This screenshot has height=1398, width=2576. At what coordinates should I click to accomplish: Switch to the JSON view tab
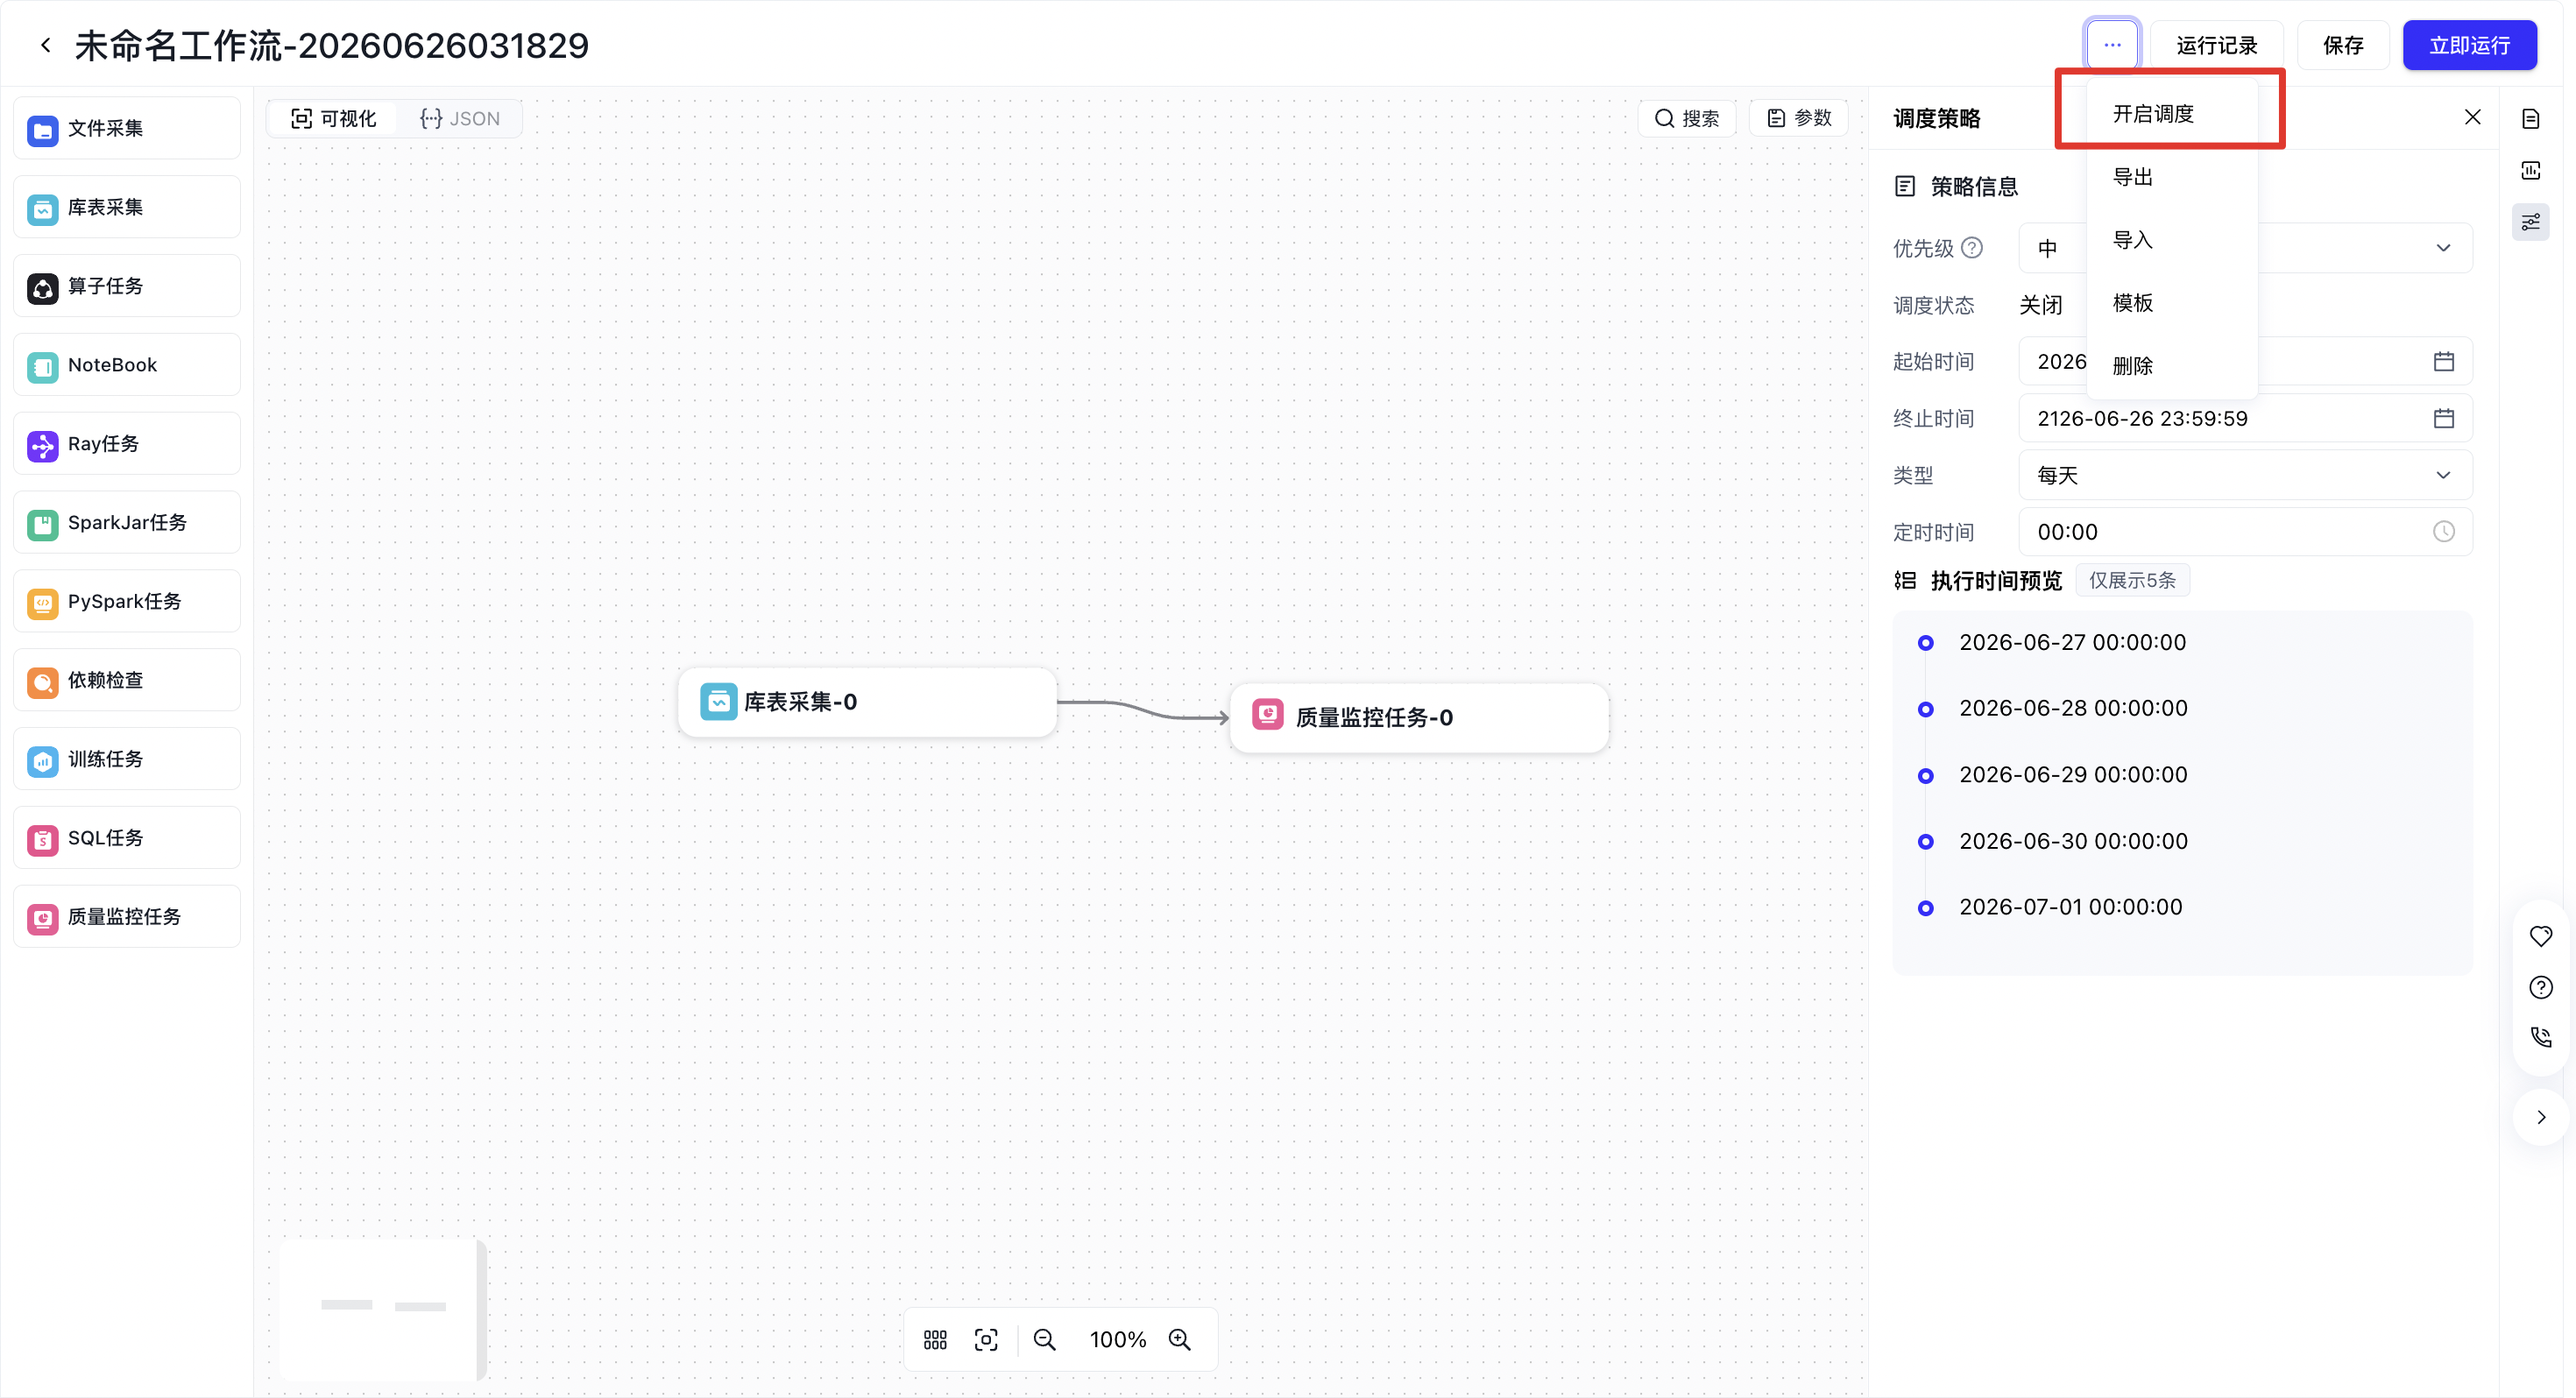click(460, 119)
